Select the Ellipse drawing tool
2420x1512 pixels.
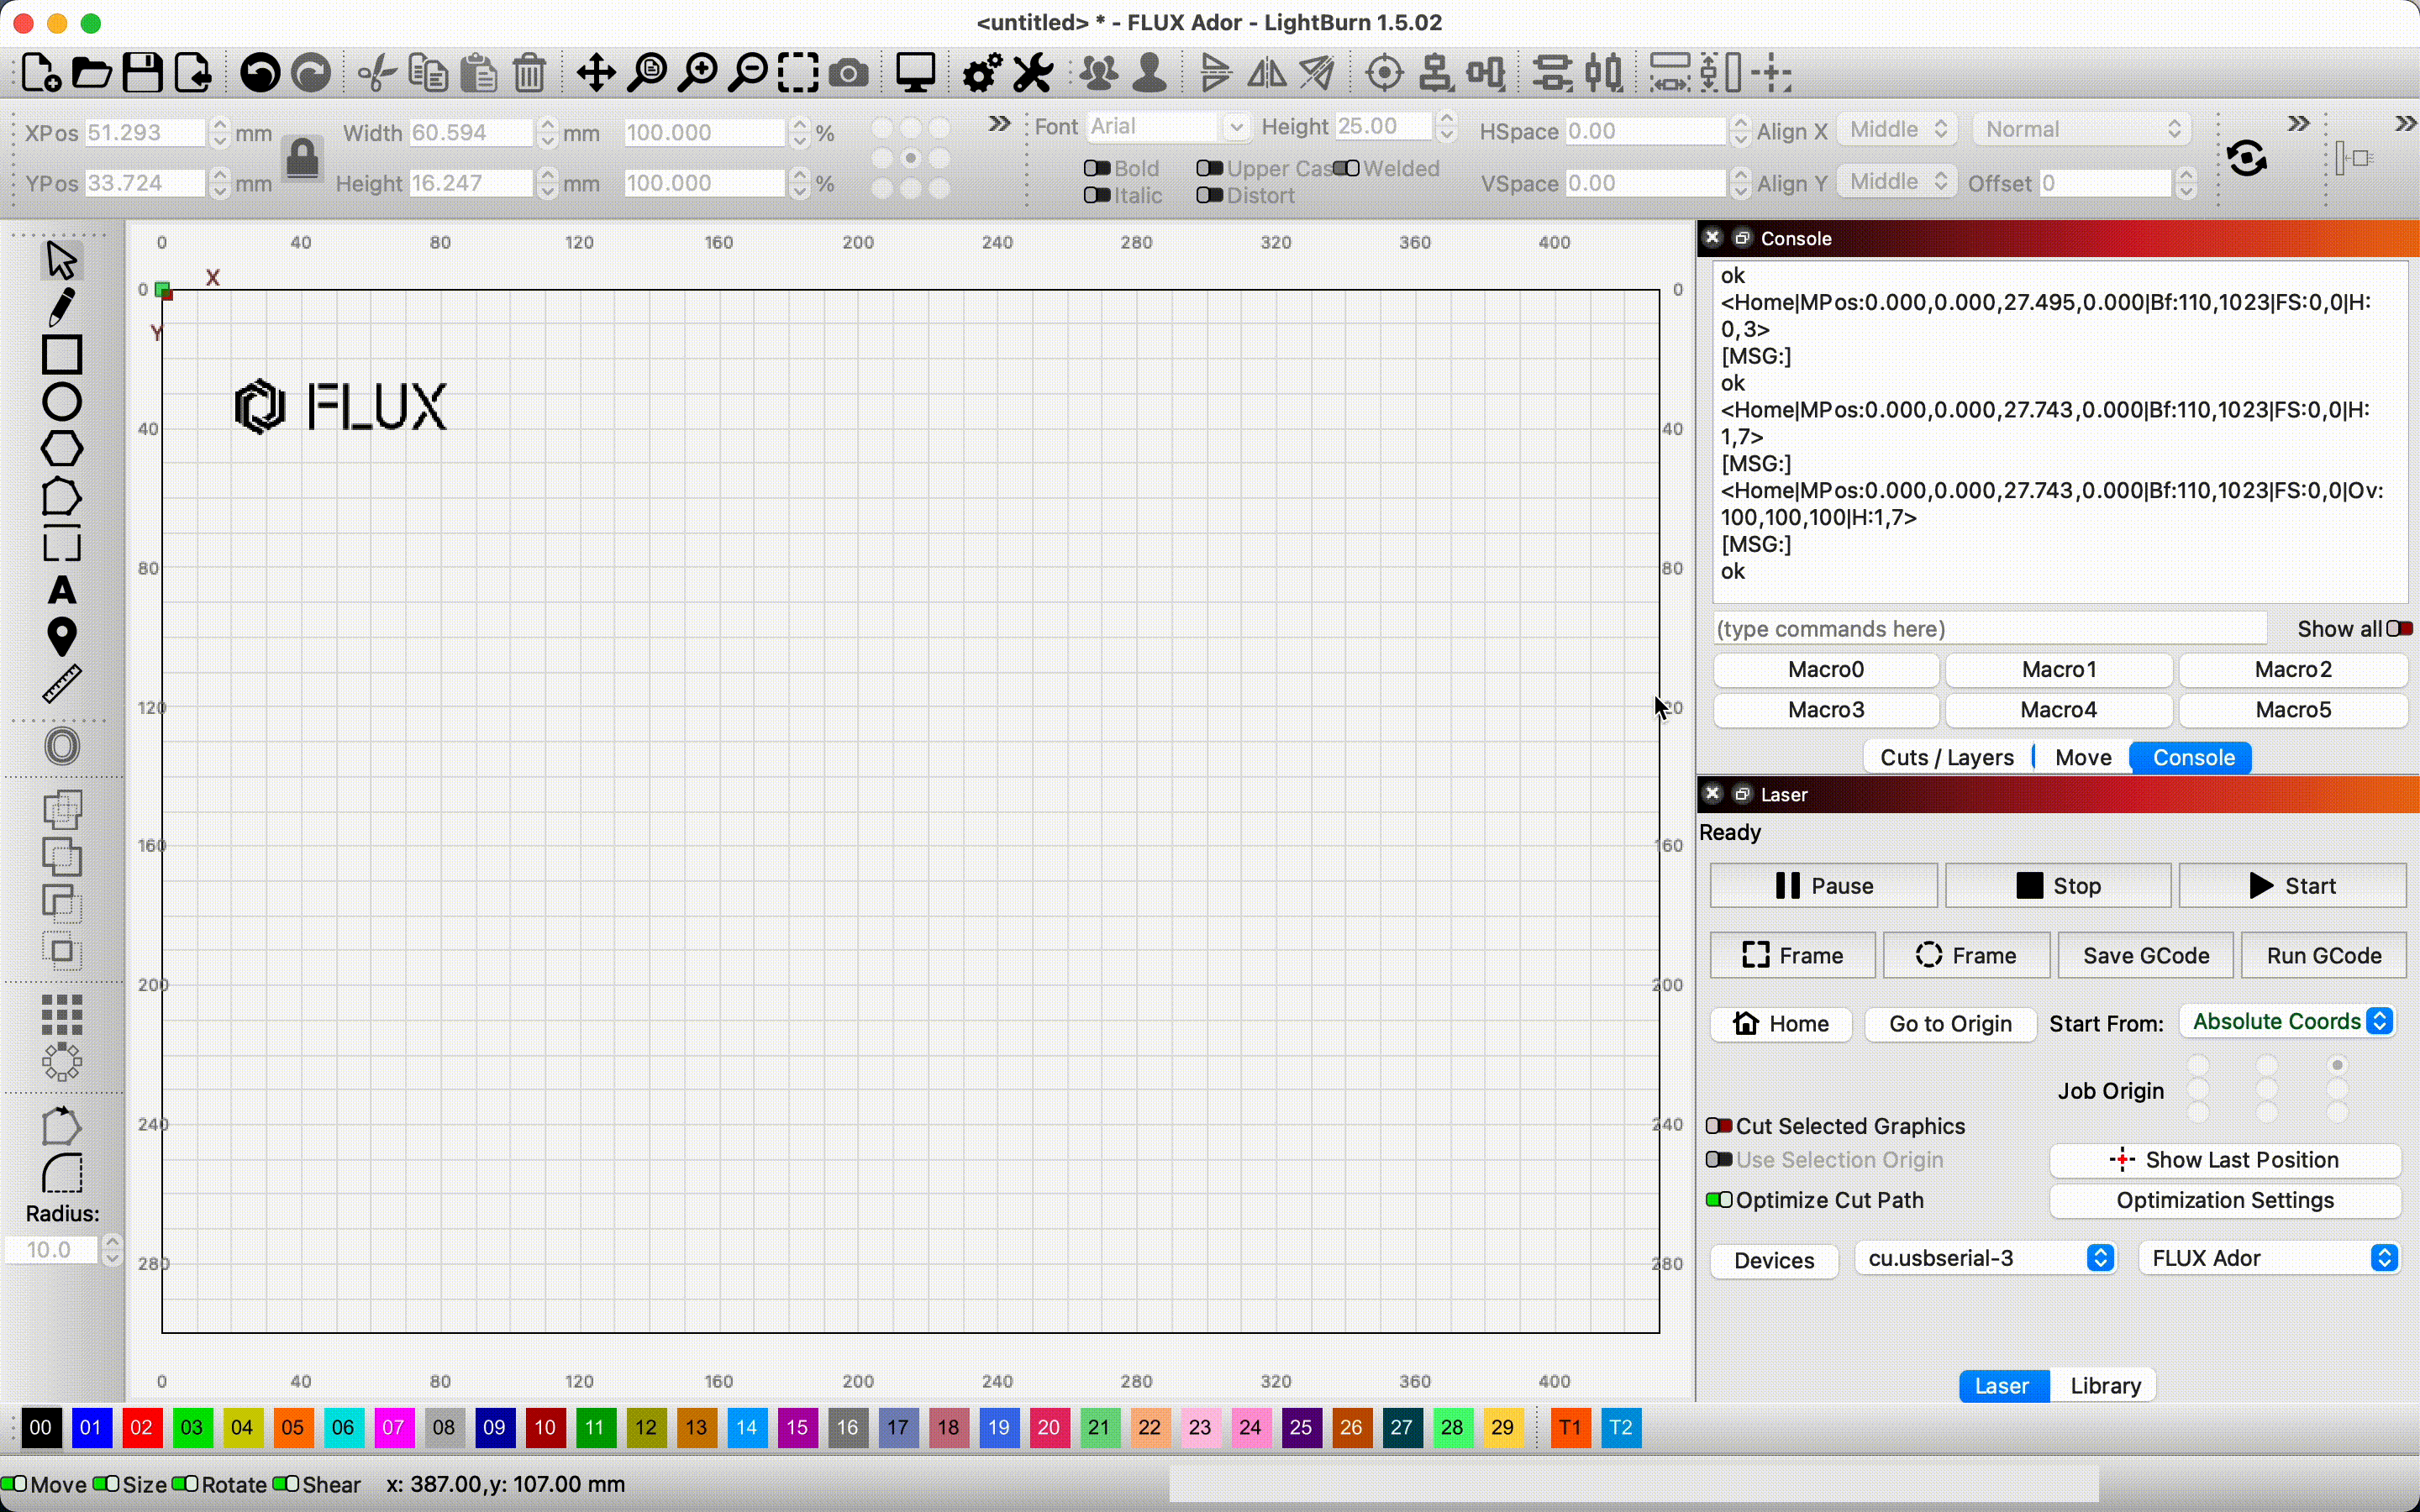pyautogui.click(x=61, y=402)
